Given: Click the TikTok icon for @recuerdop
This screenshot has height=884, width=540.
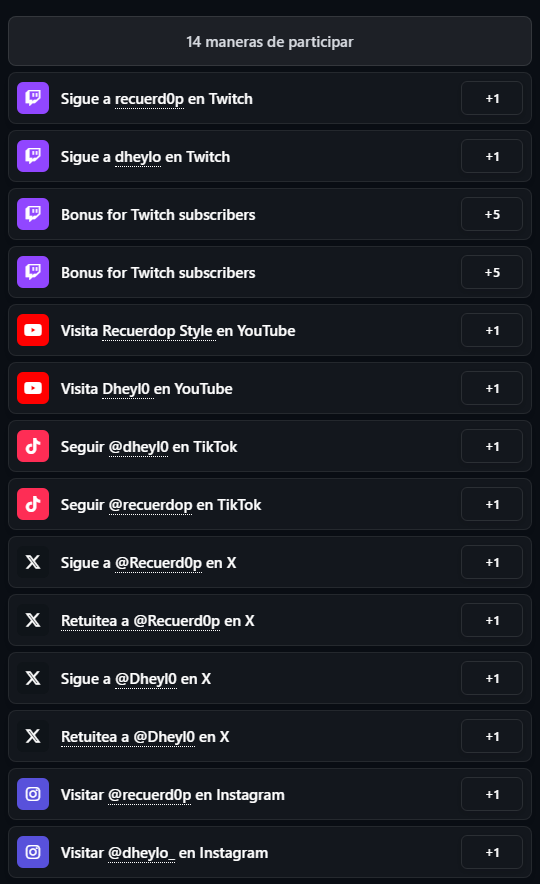Looking at the screenshot, I should tap(33, 505).
